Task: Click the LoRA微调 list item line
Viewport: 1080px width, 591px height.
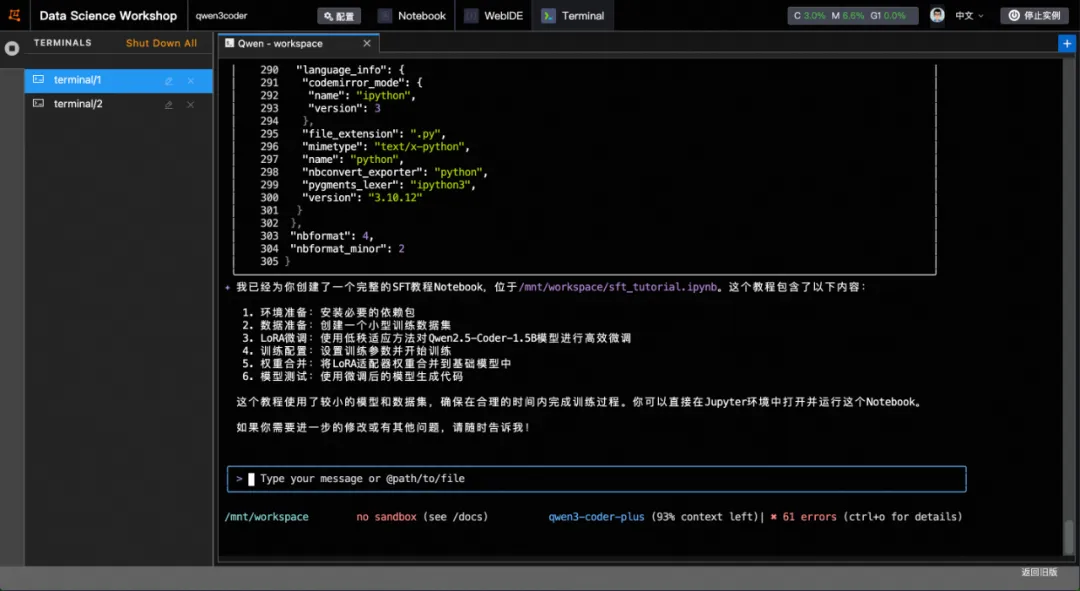Action: tap(436, 338)
